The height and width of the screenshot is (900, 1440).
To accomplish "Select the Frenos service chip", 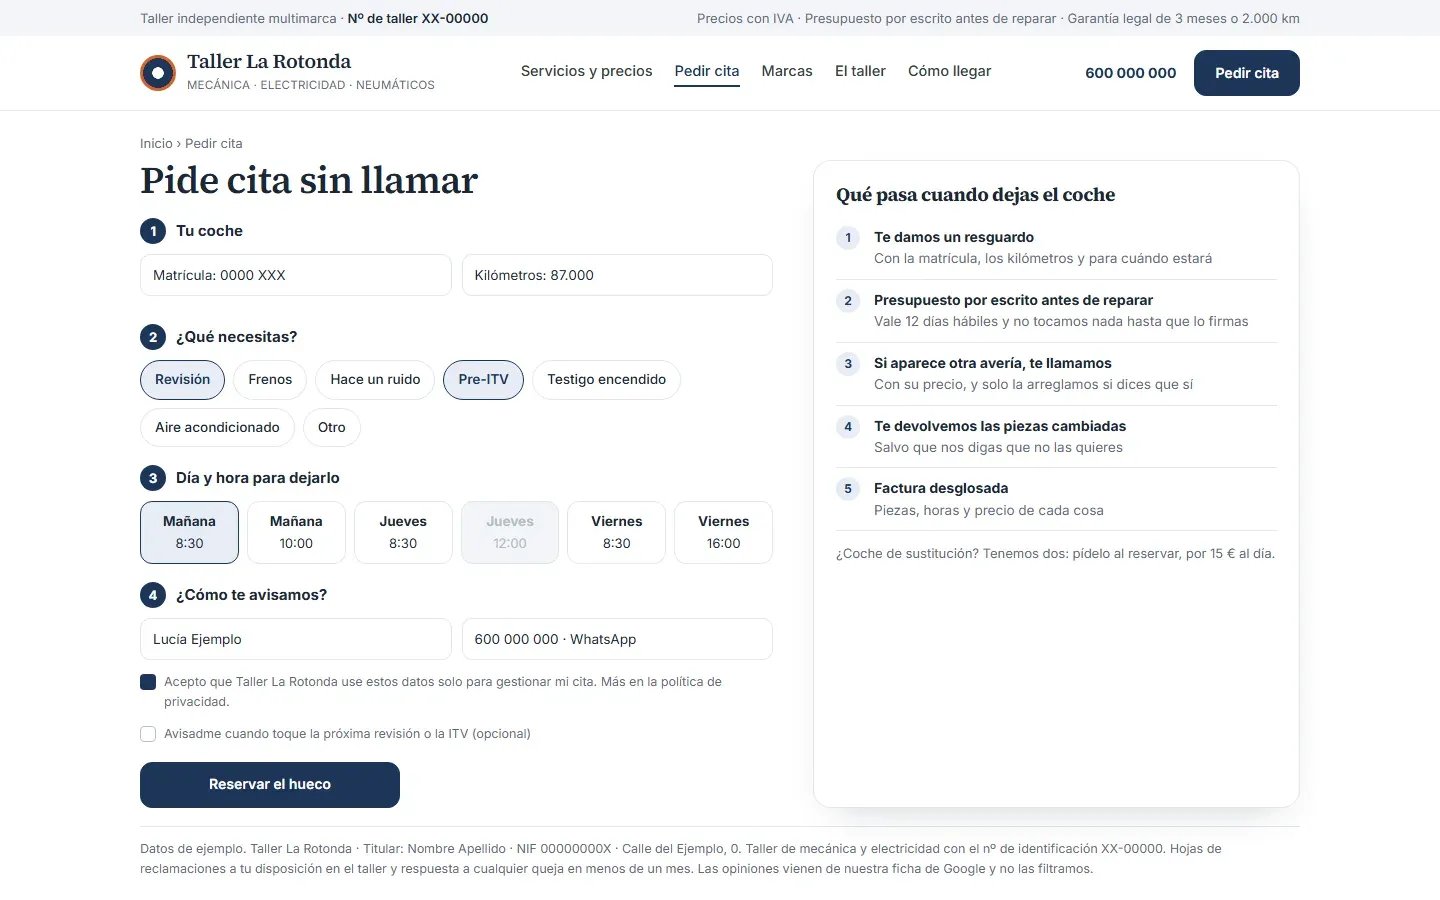I will tap(270, 380).
